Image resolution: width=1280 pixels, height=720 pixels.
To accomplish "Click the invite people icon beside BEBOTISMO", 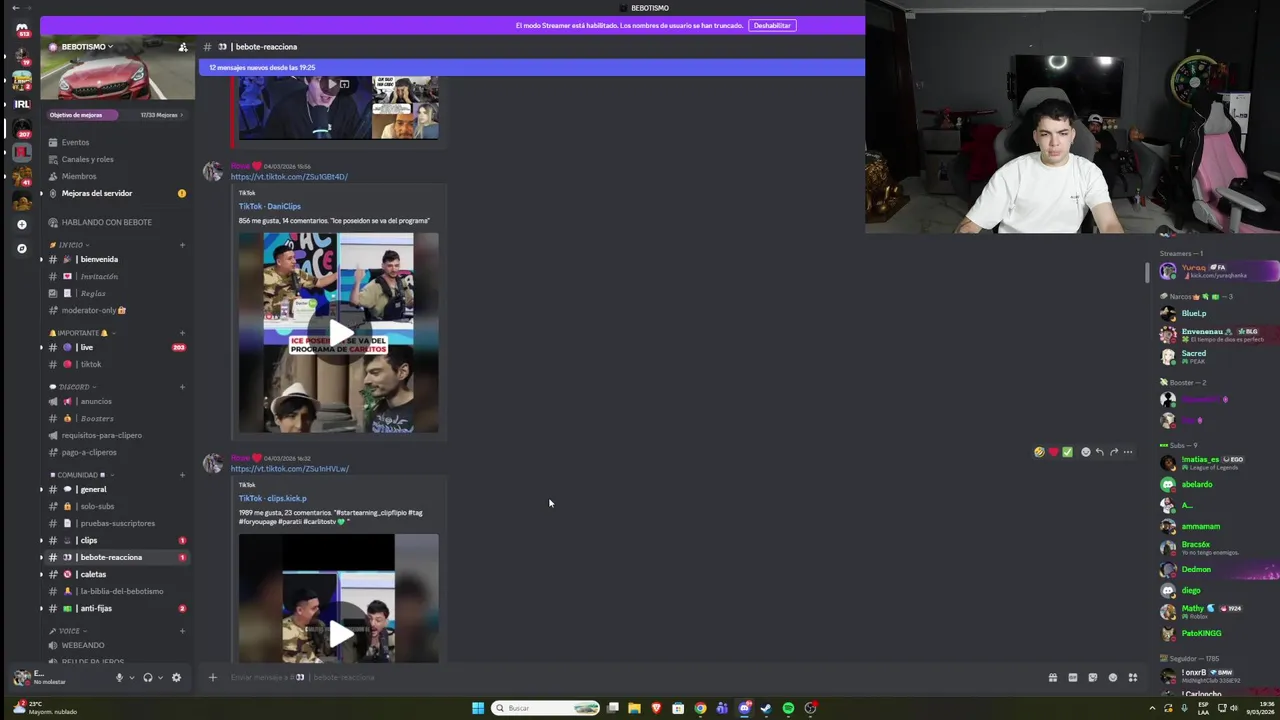I will coord(183,47).
